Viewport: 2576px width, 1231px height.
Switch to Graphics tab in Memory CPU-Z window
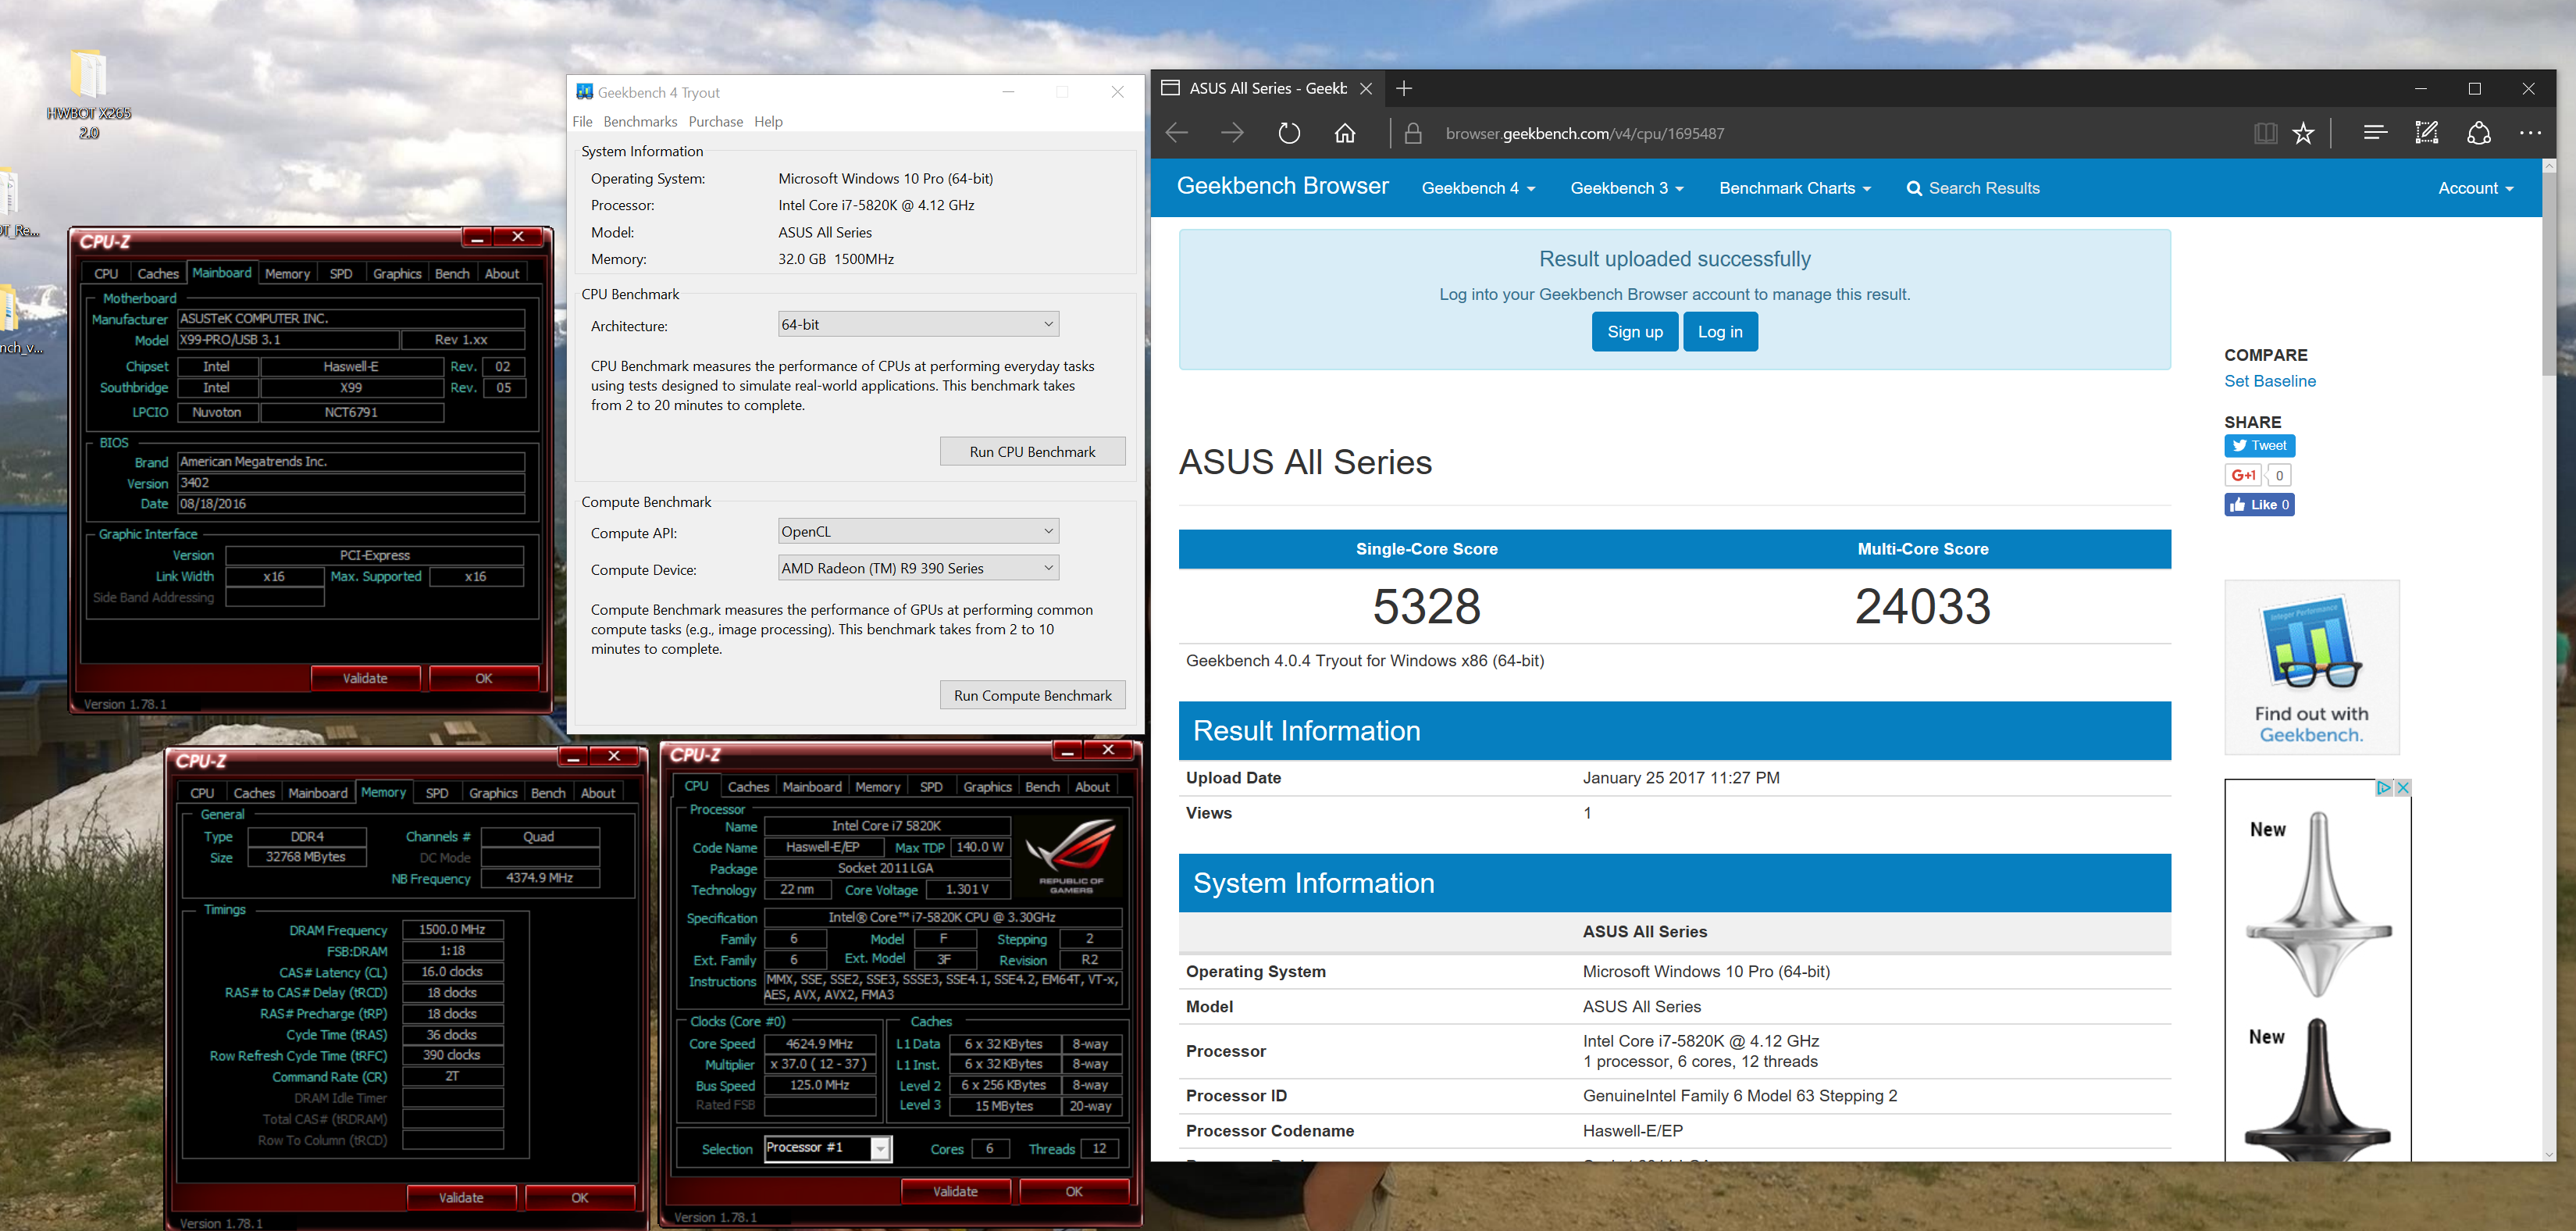point(493,793)
